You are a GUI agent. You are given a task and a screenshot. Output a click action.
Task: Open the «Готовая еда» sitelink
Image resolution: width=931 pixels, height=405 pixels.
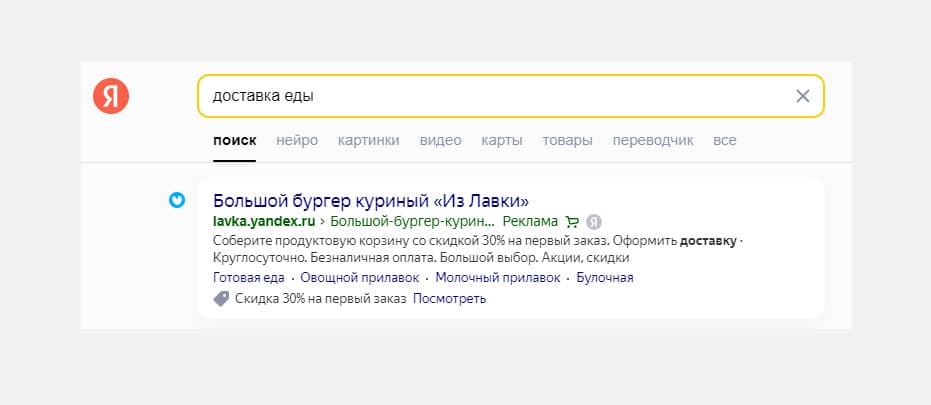pyautogui.click(x=249, y=278)
